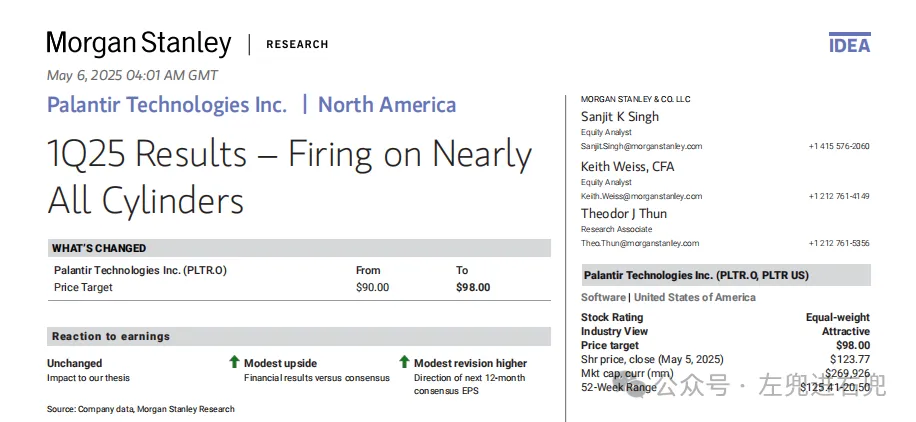Click the Equal-weight stock rating value
Image resolution: width=916 pixels, height=422 pixels.
[x=837, y=317]
